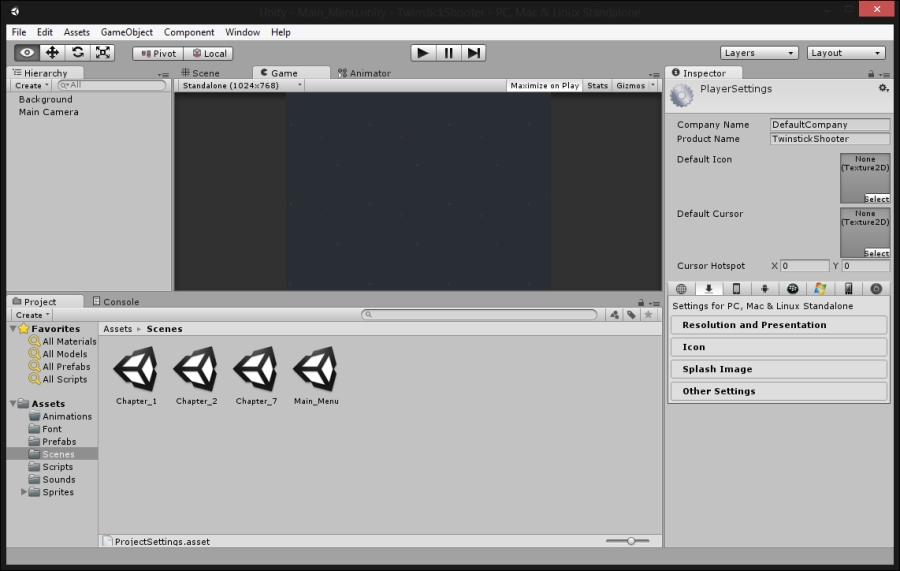
Task: Expand the Icon settings section
Action: 779,347
